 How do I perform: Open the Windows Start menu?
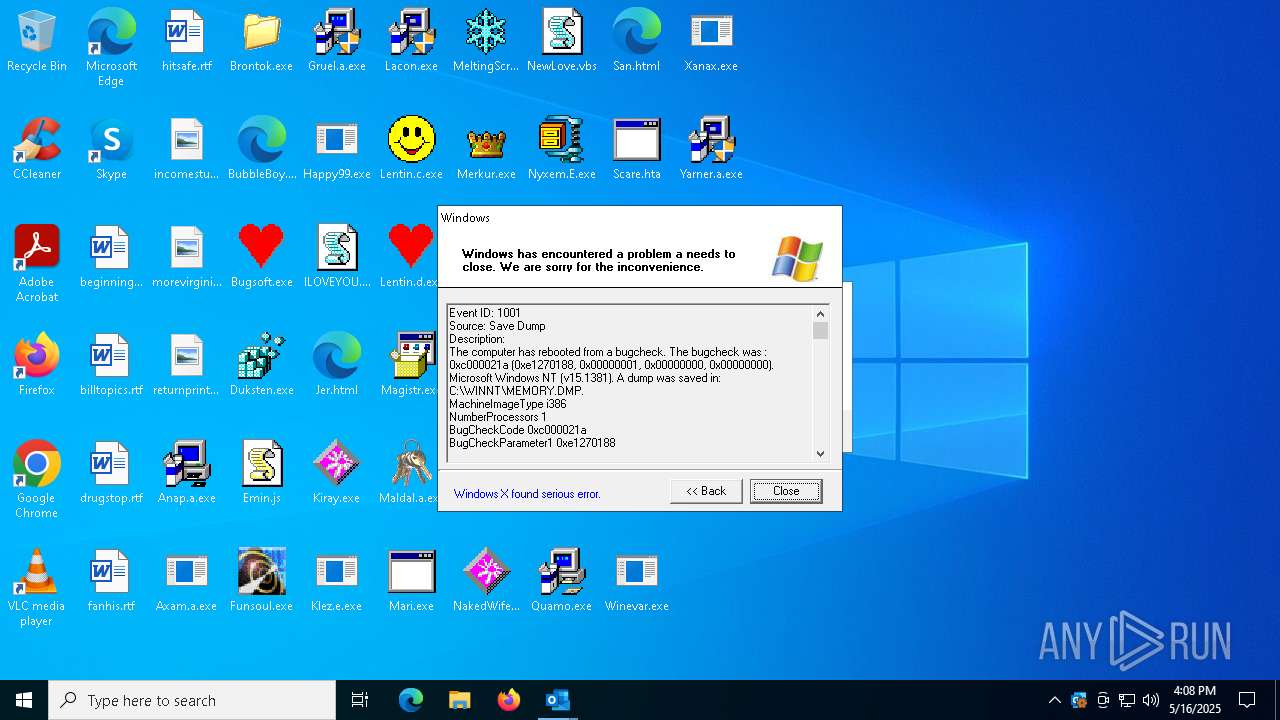point(24,700)
